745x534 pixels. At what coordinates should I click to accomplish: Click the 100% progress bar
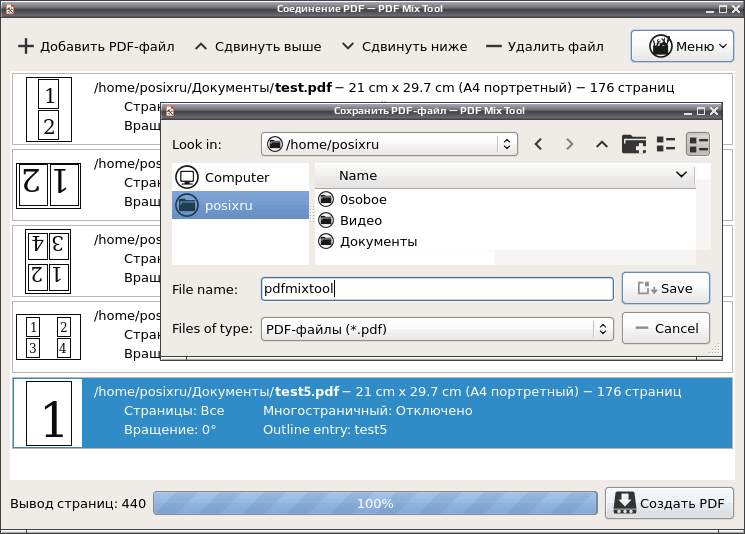tap(375, 504)
